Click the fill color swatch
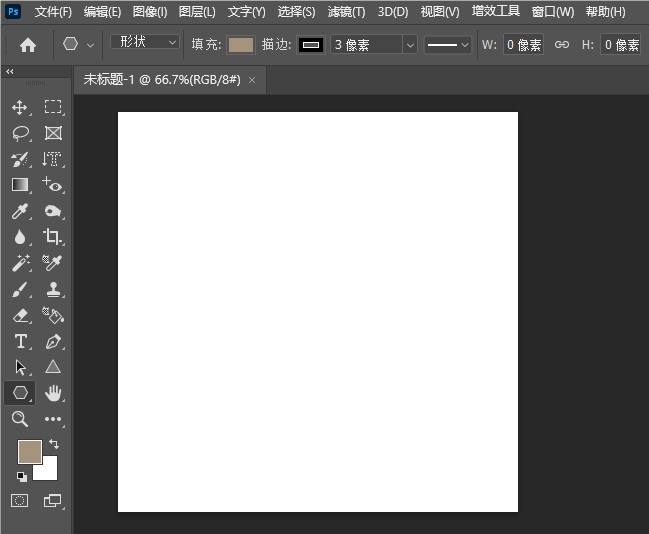This screenshot has height=534, width=649. coord(241,45)
